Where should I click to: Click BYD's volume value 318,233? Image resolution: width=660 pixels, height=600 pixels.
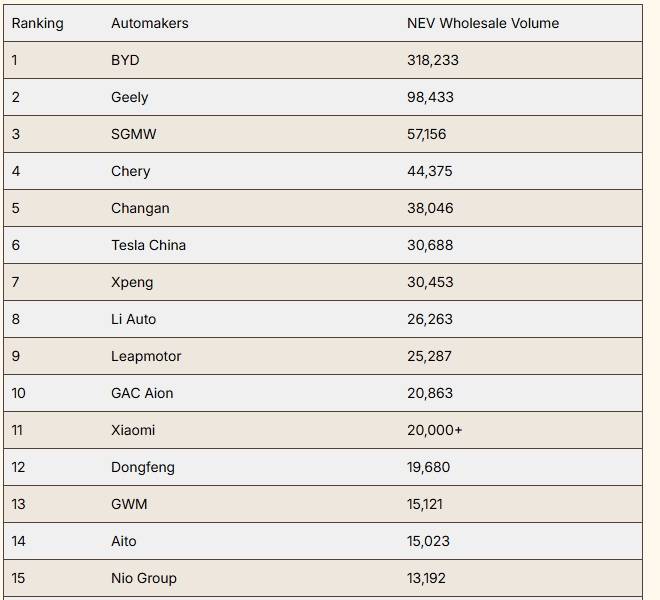(x=433, y=60)
